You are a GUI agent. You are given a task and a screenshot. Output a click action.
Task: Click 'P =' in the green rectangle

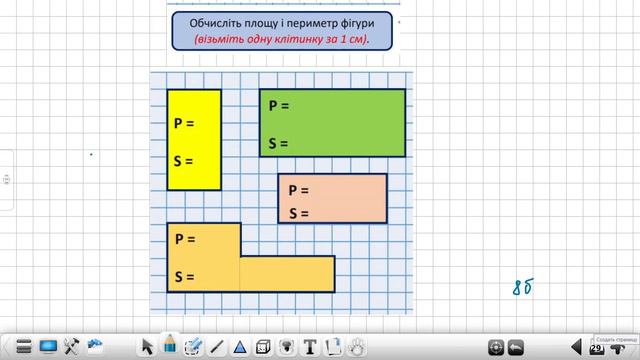click(x=279, y=106)
